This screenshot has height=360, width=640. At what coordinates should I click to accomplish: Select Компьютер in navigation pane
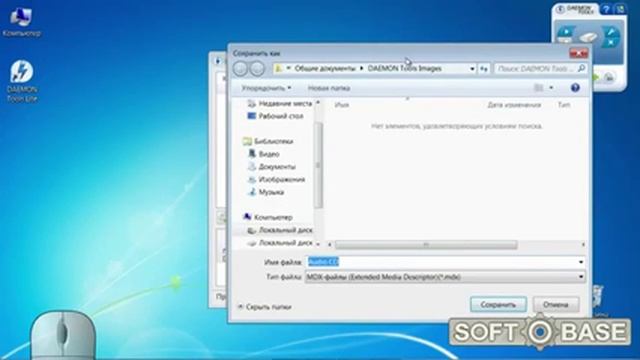[268, 217]
